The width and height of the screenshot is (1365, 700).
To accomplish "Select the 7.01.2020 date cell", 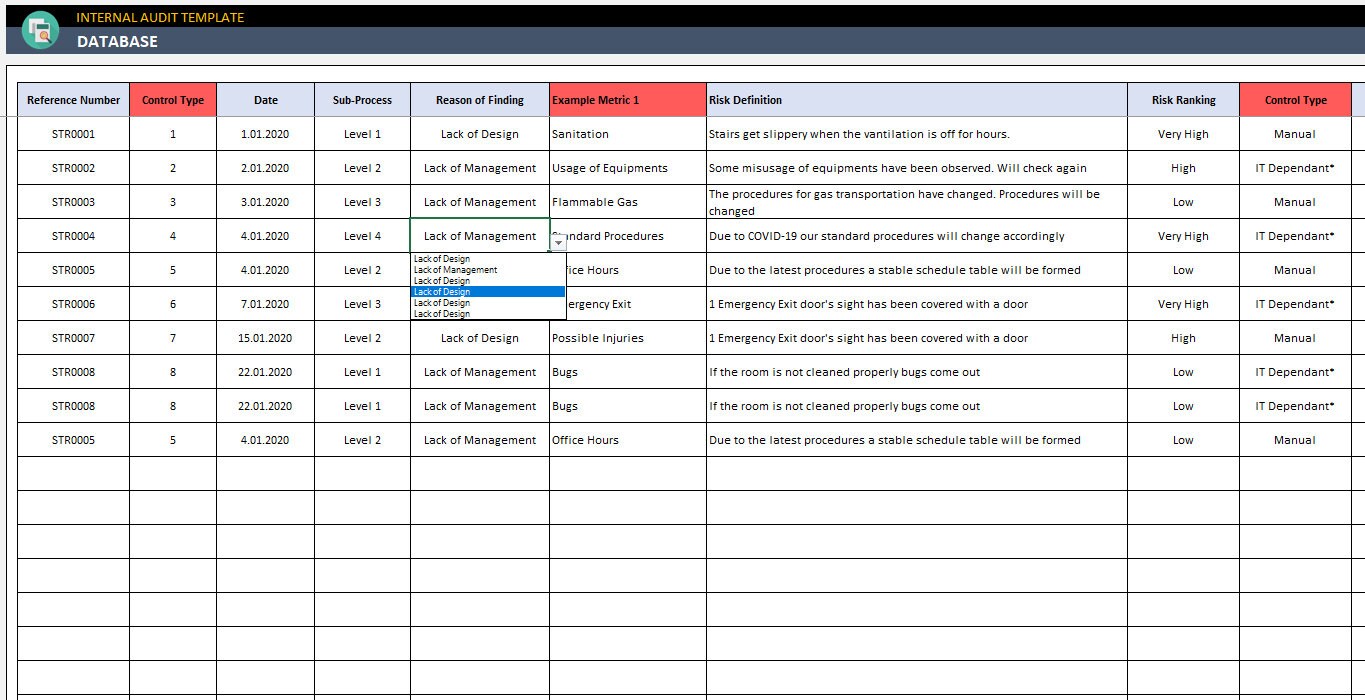I will 265,304.
